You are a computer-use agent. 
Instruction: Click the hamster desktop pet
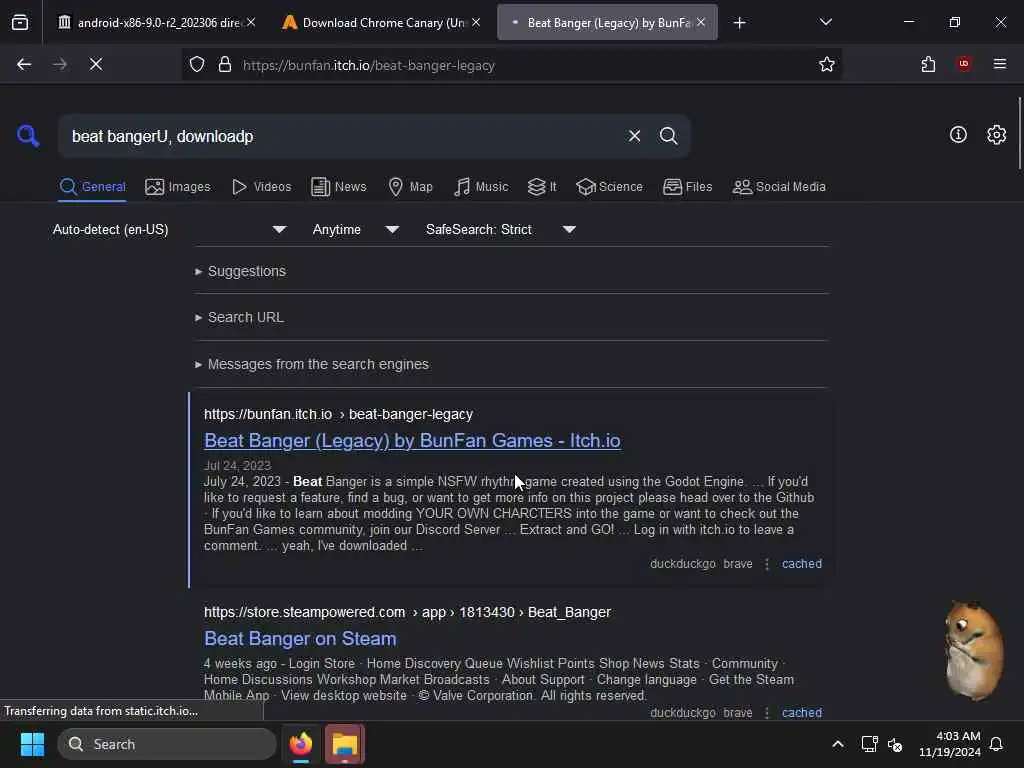[974, 649]
